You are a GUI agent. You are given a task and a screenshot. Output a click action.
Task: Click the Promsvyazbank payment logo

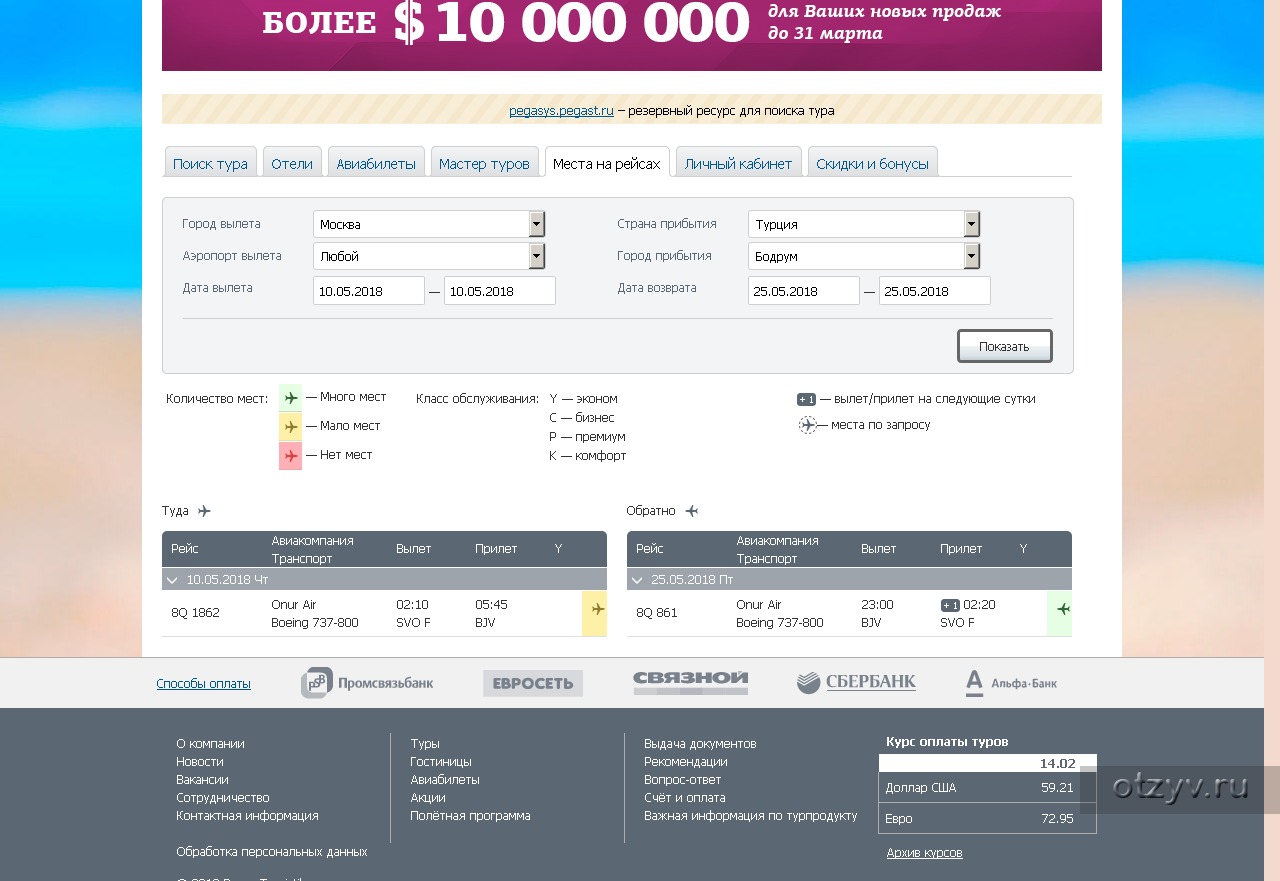click(367, 683)
